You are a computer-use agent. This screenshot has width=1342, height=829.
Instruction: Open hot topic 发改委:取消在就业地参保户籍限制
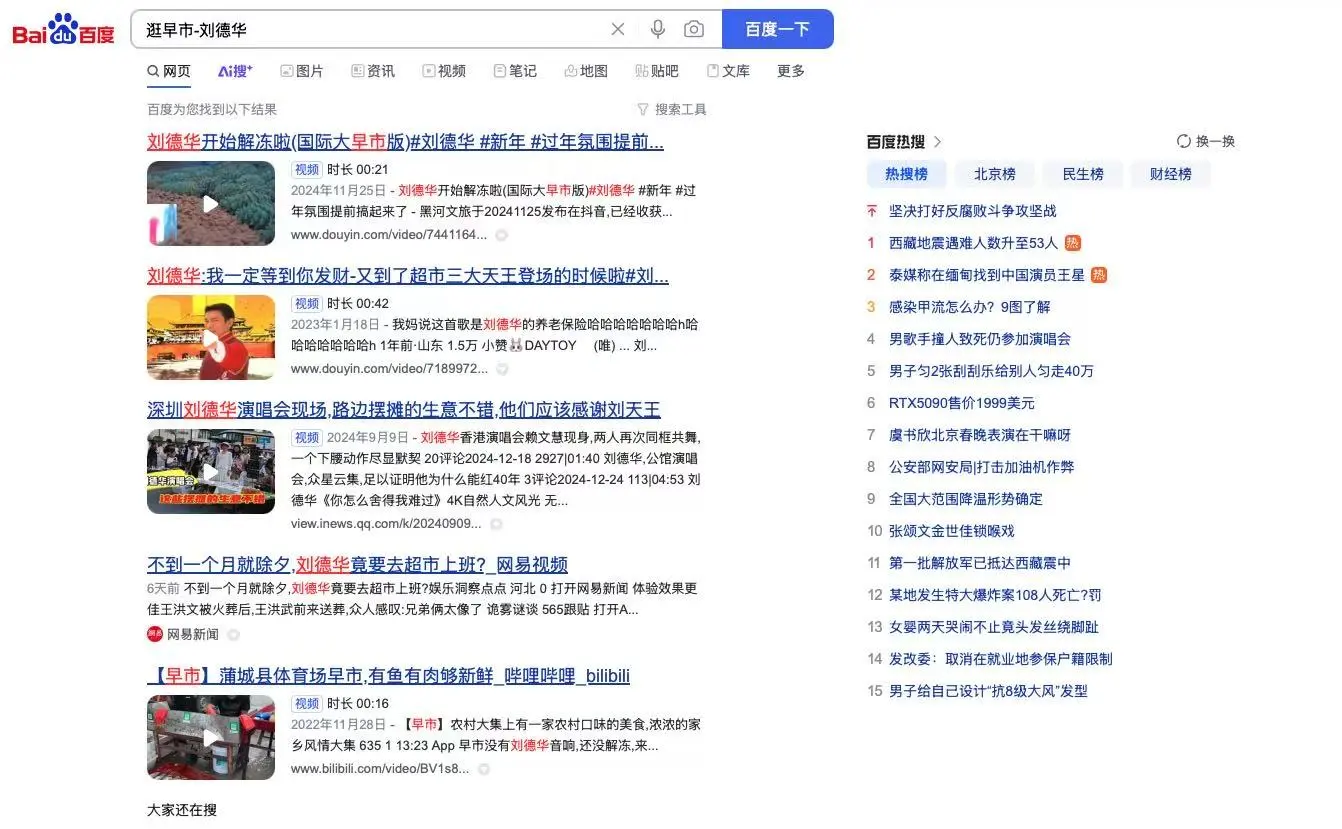[x=1001, y=659]
